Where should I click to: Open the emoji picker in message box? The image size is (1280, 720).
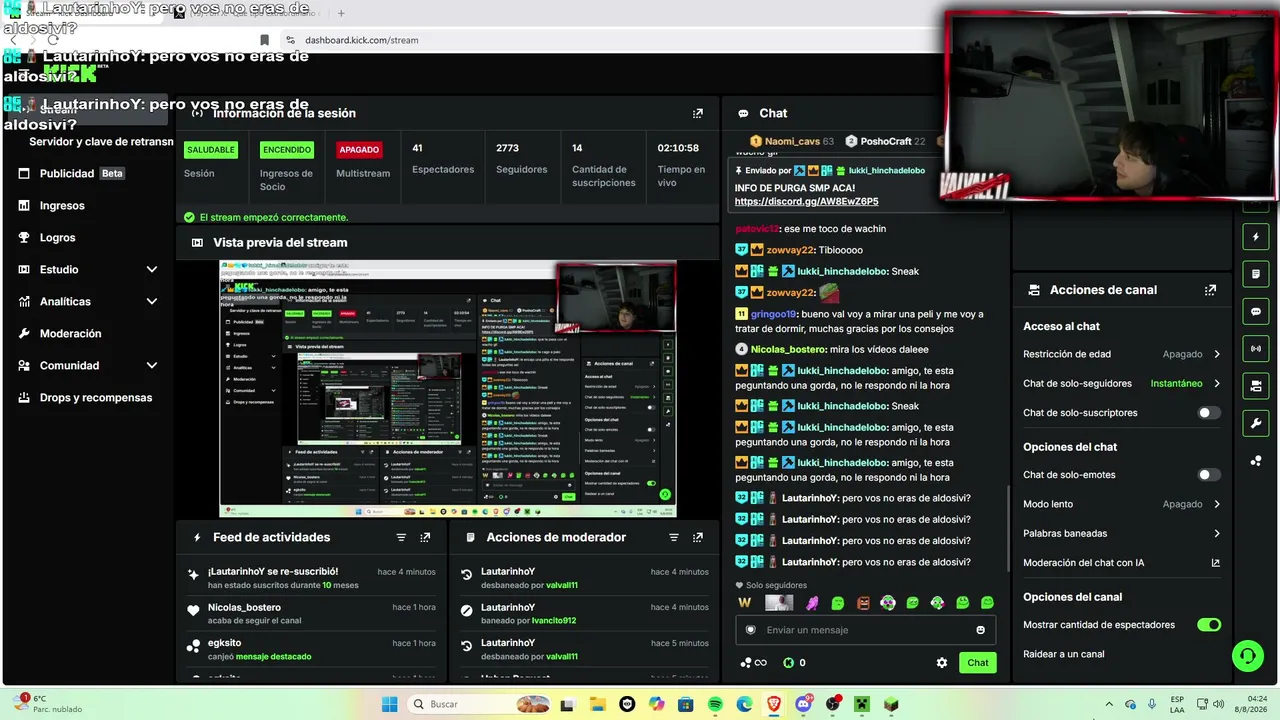point(980,630)
